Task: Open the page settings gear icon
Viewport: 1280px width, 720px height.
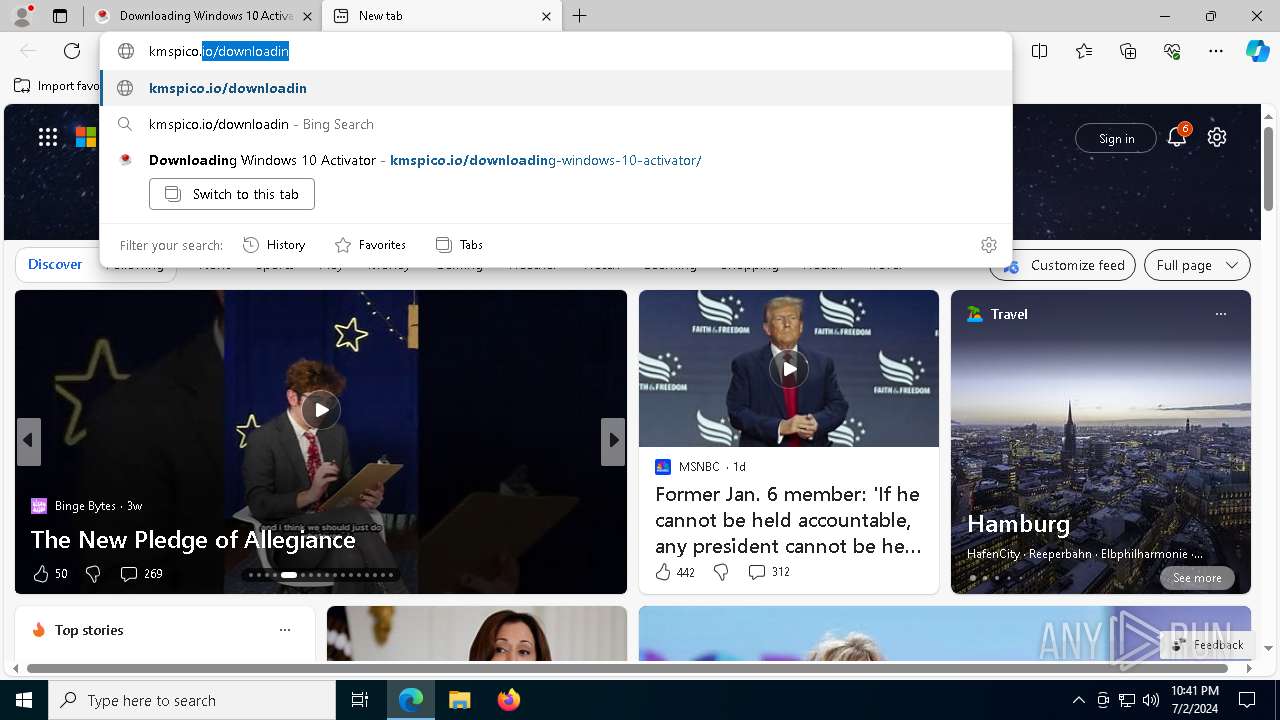Action: (x=1217, y=138)
